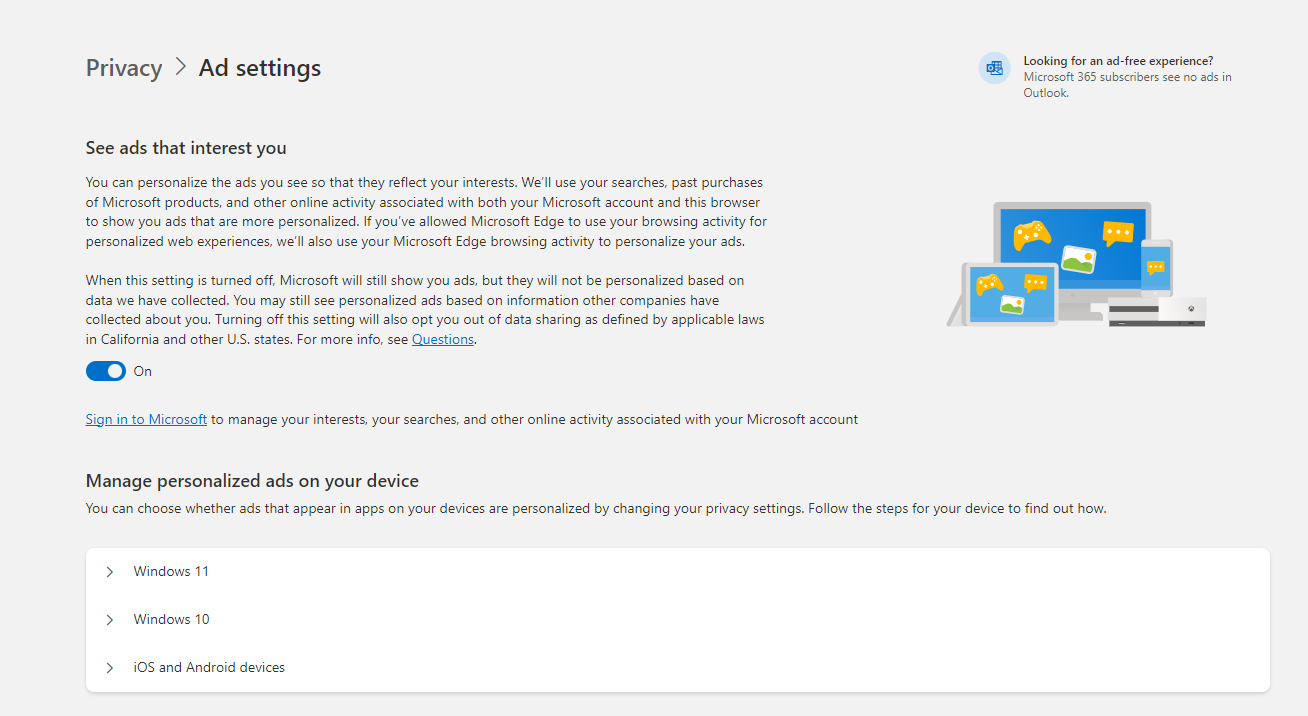The image size is (1308, 716).
Task: Click the chevron beside Windows 11
Action: (x=109, y=571)
